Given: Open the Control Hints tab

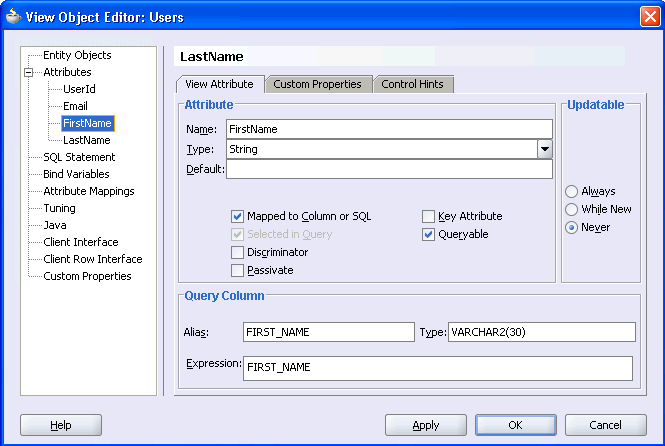Looking at the screenshot, I should click(x=412, y=84).
